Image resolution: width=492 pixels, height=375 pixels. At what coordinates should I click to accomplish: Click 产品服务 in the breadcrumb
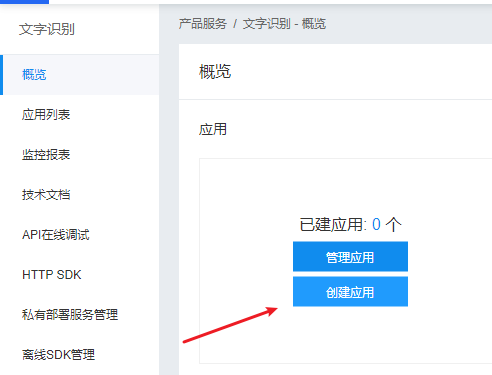[203, 24]
